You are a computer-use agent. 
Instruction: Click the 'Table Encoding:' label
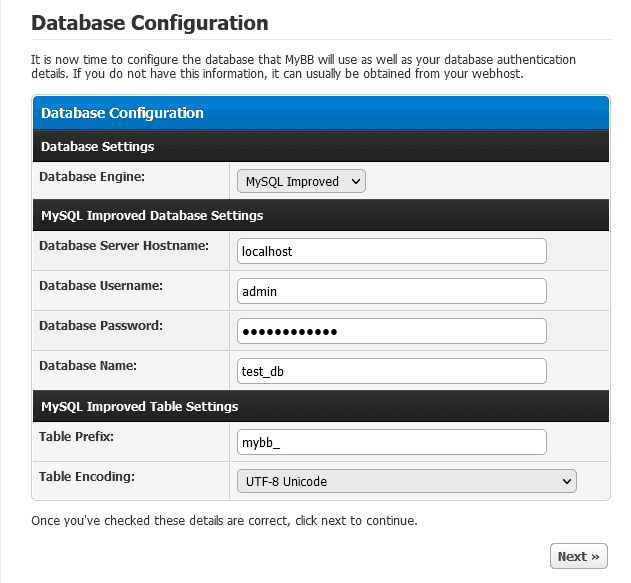click(87, 476)
